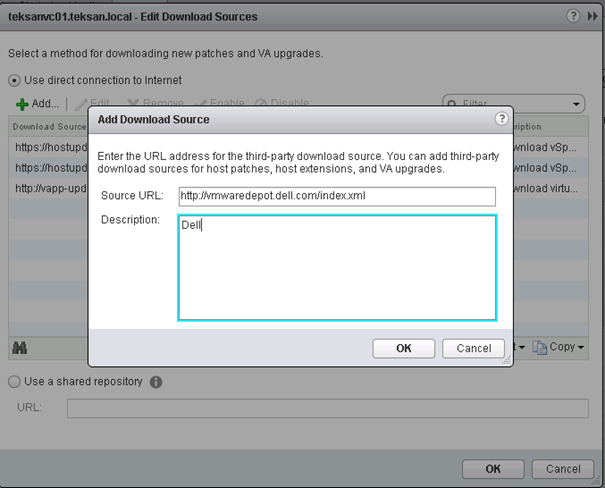Click the binoculars find icon

pyautogui.click(x=20, y=348)
